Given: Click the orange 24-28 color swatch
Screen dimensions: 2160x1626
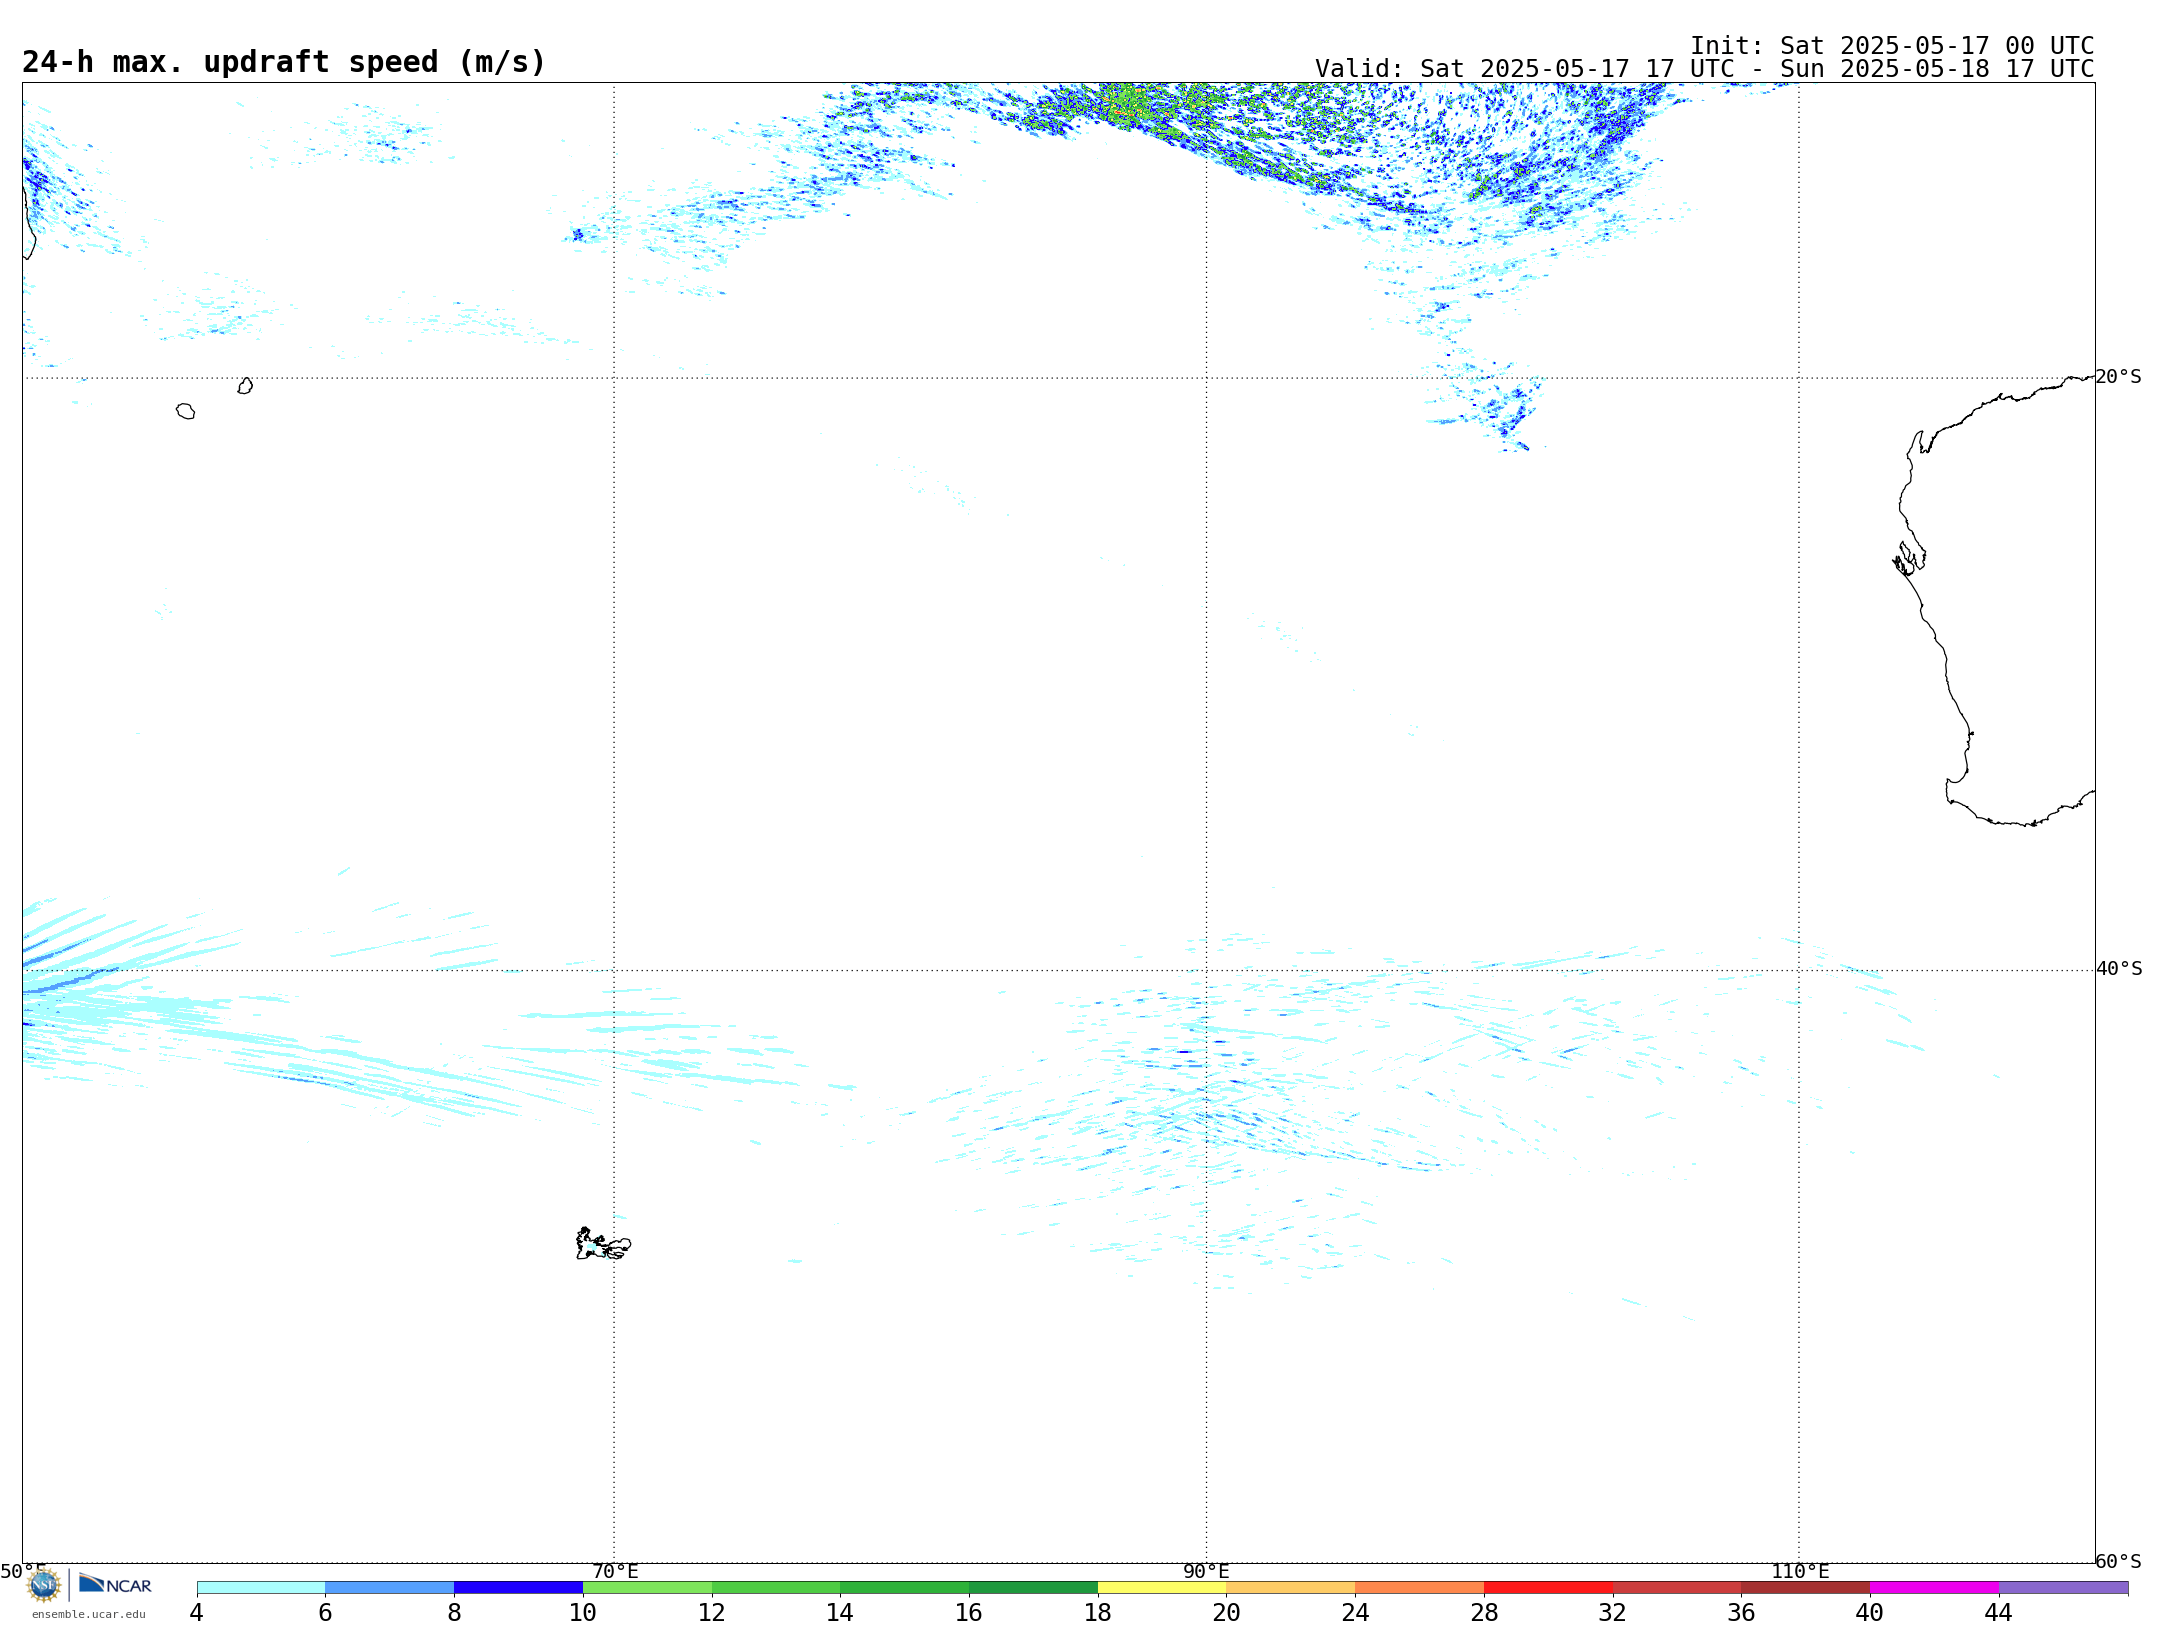Looking at the screenshot, I should [1419, 1588].
